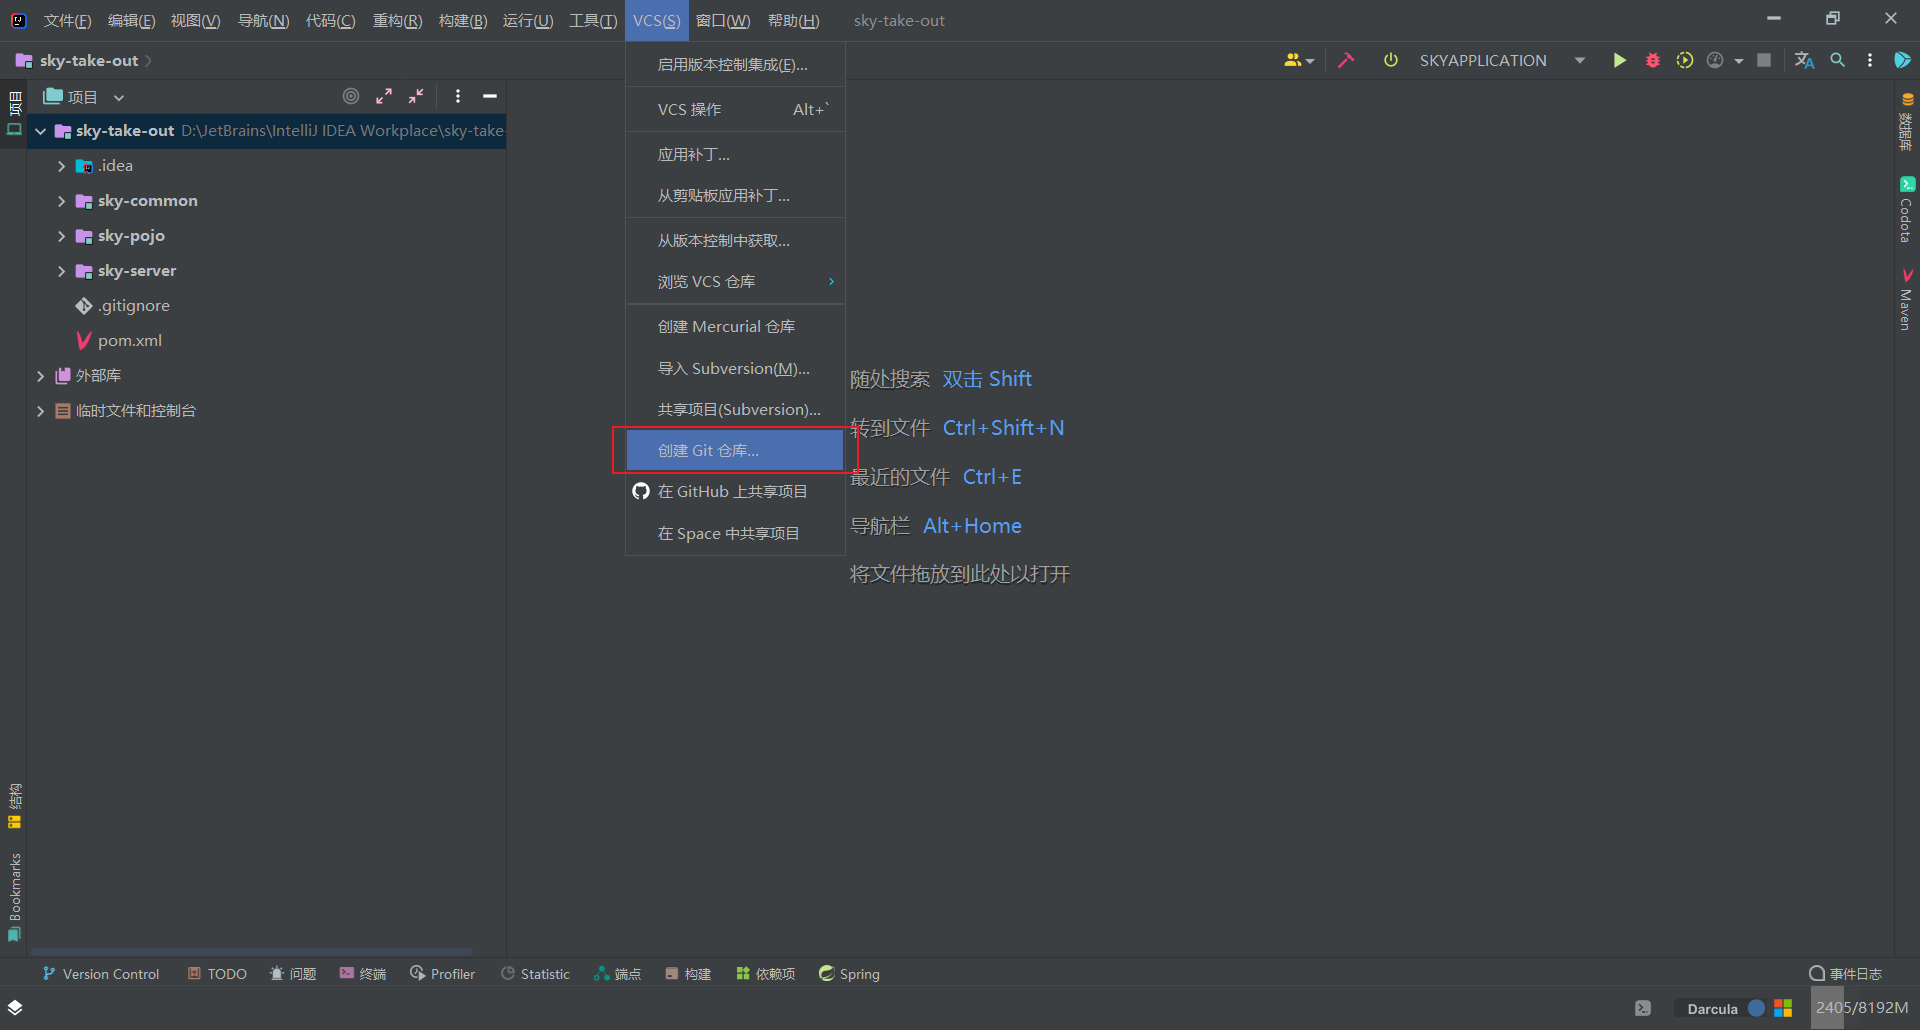Open IDE settings vertical dots icon
The width and height of the screenshot is (1920, 1030).
pos(1870,60)
